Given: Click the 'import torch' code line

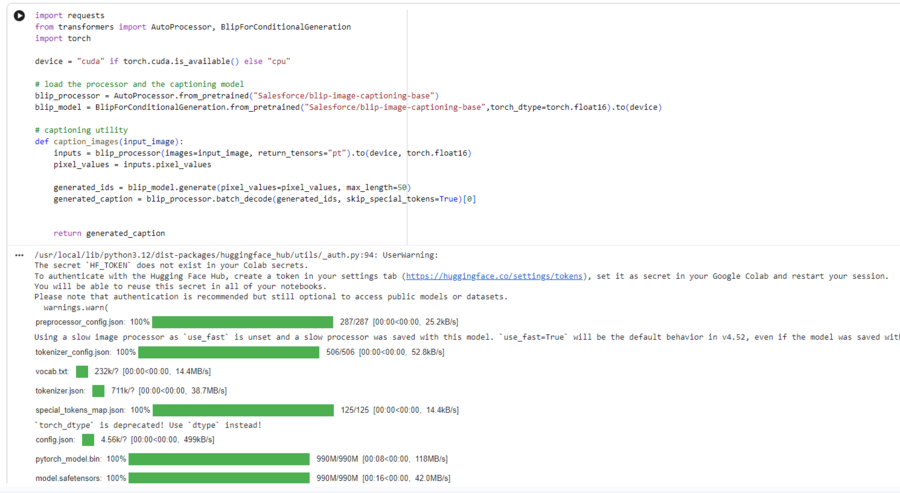Looking at the screenshot, I should [x=63, y=38].
